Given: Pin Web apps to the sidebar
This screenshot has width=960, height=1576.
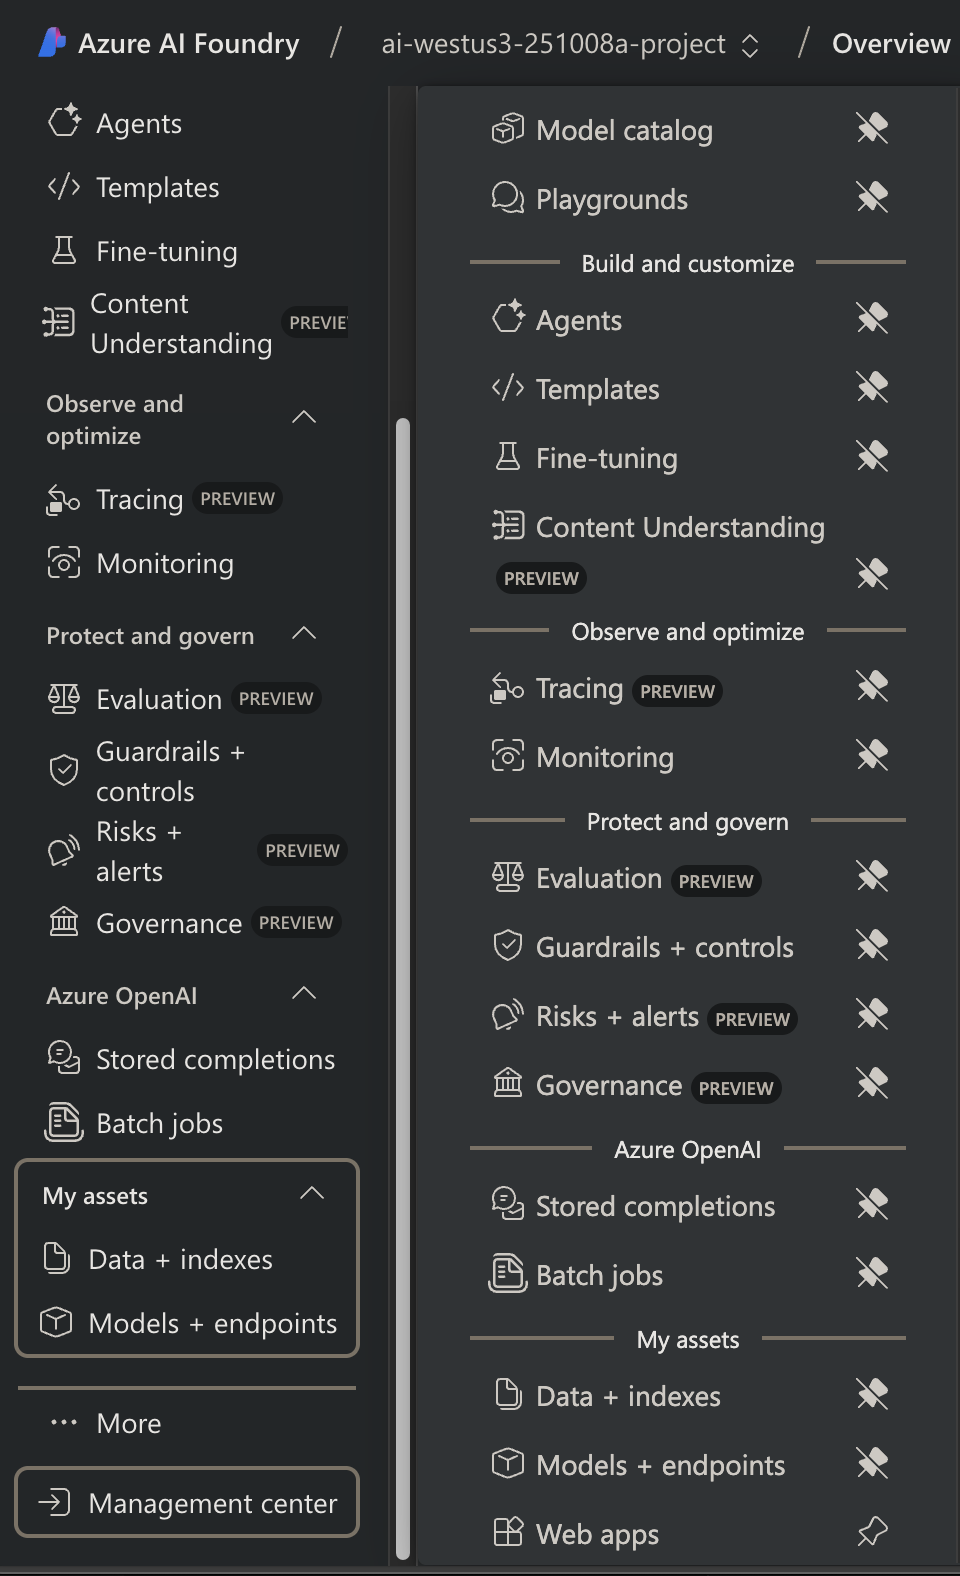Looking at the screenshot, I should tap(872, 1532).
